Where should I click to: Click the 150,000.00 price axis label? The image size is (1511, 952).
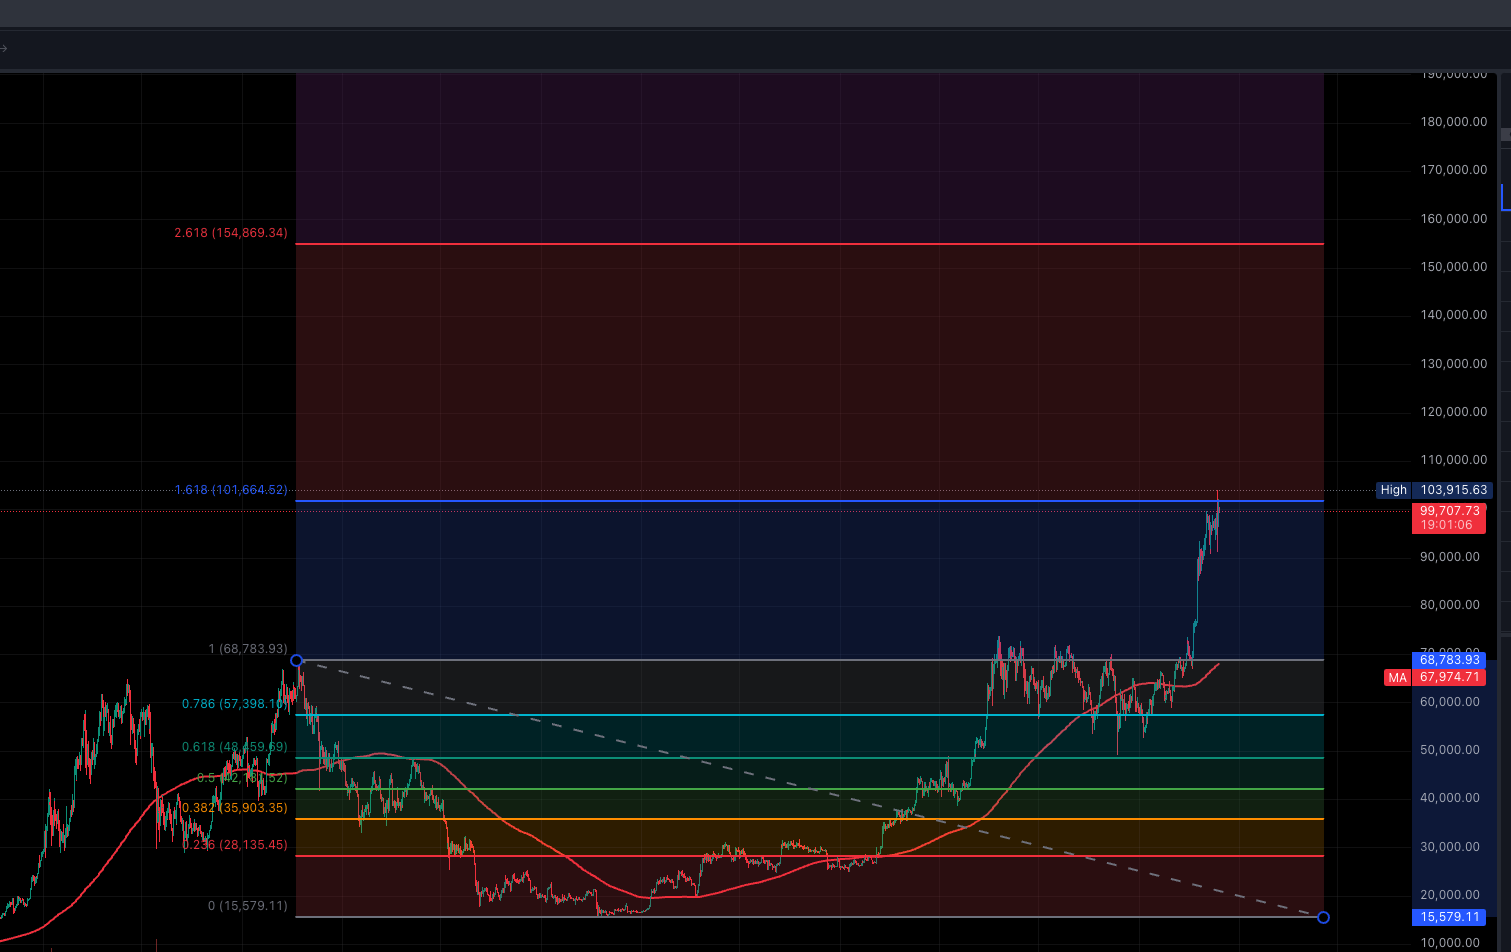point(1454,267)
